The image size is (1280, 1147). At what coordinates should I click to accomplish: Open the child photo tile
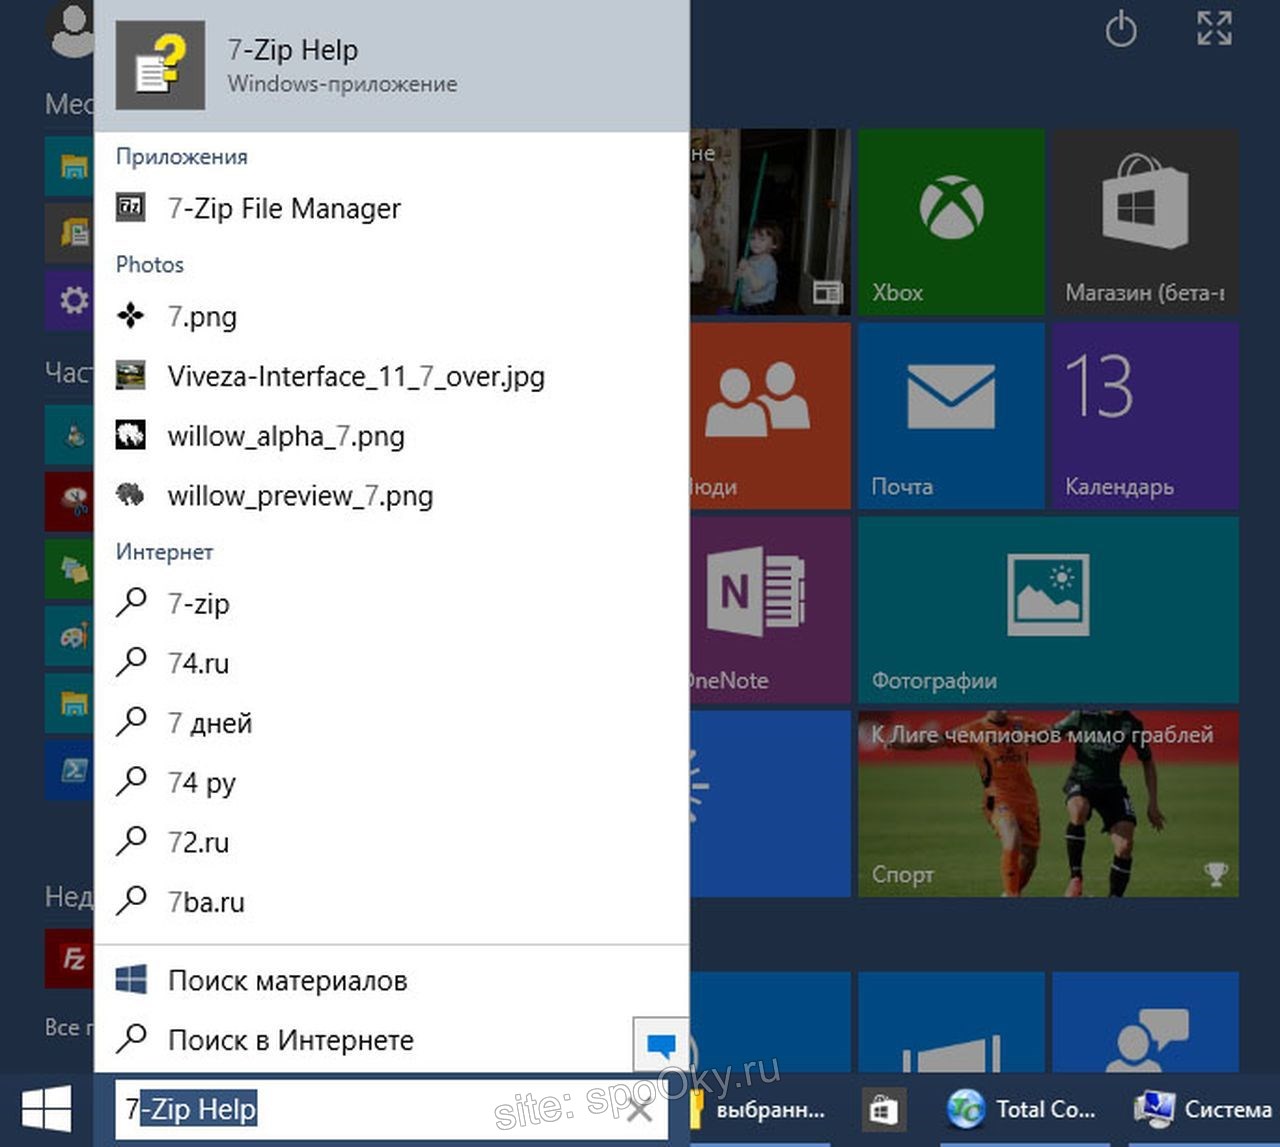pyautogui.click(x=770, y=222)
